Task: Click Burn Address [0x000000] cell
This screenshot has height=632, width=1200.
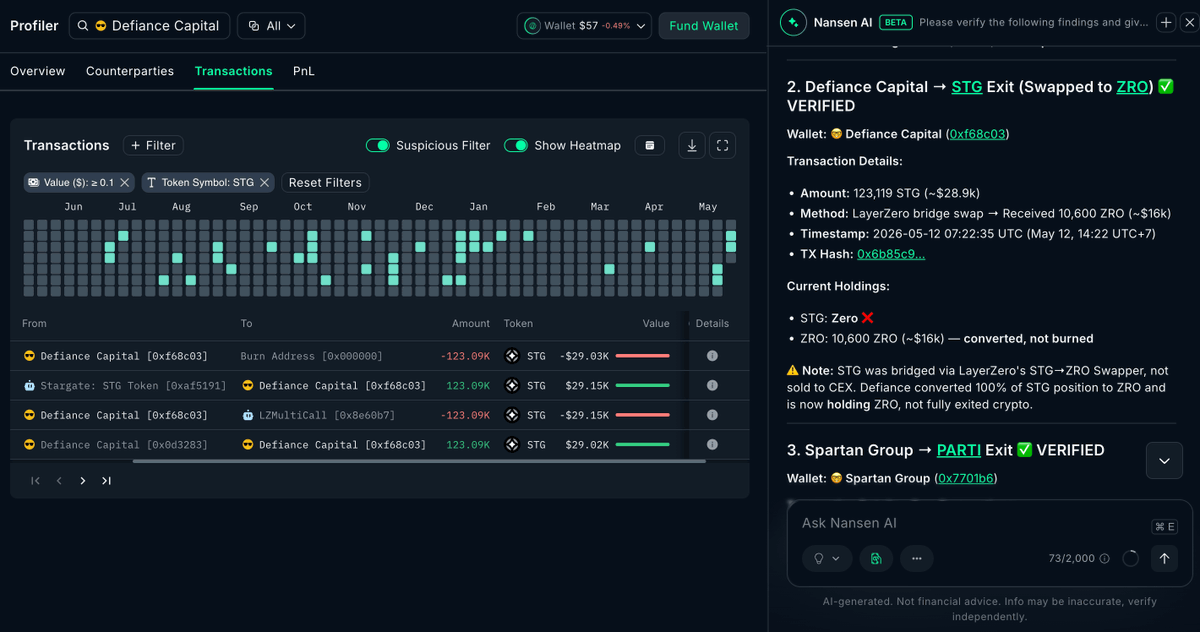Action: pyautogui.click(x=311, y=356)
